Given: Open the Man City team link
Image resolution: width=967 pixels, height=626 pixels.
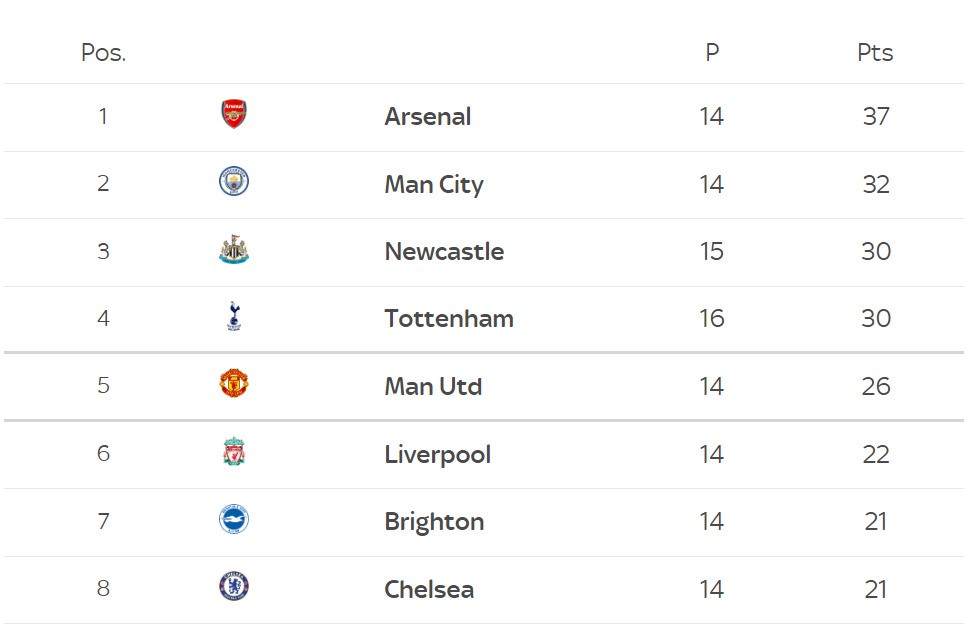Looking at the screenshot, I should point(433,184).
